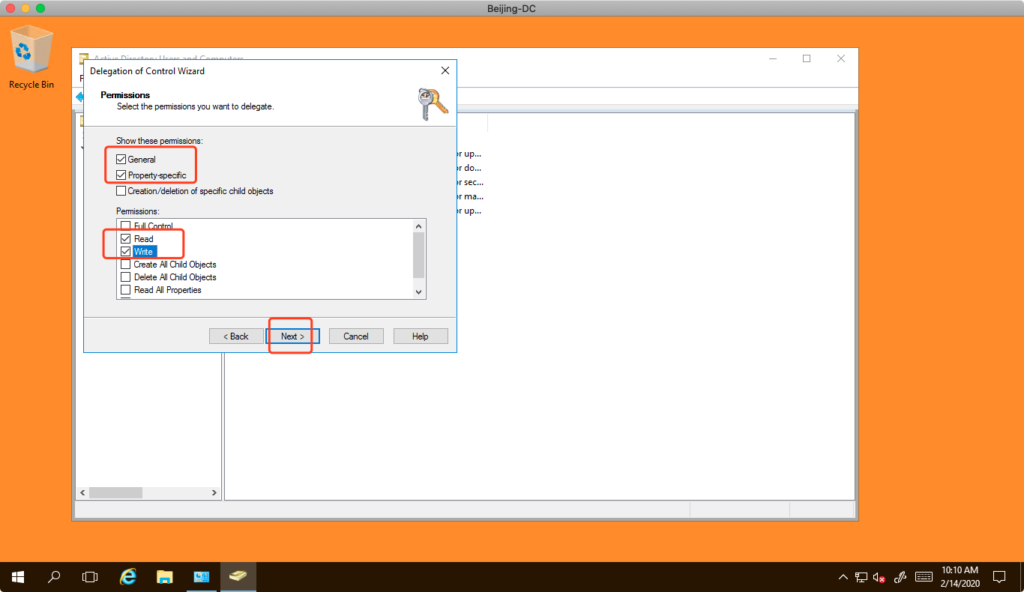
Task: Enable Creation/deletion of specific child objects
Action: 121,190
